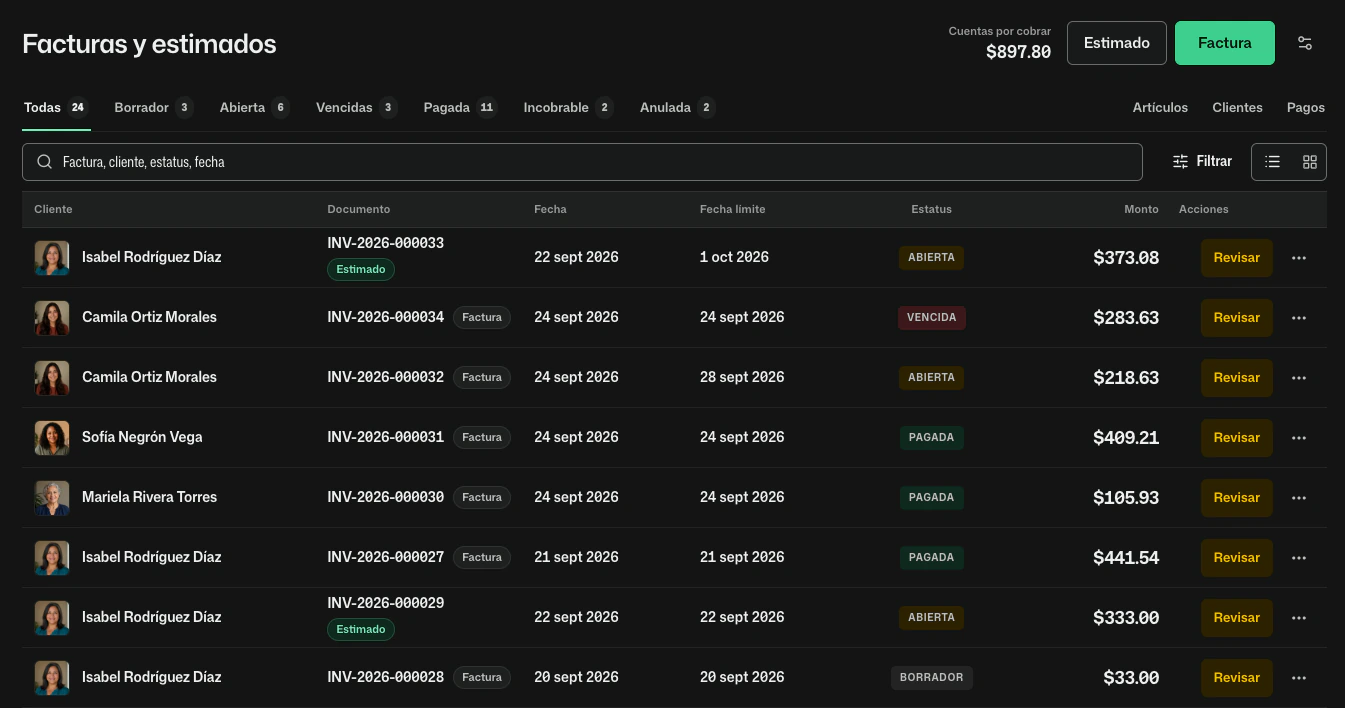Click the VENCIDA status badge
The image size is (1345, 708).
click(x=931, y=318)
